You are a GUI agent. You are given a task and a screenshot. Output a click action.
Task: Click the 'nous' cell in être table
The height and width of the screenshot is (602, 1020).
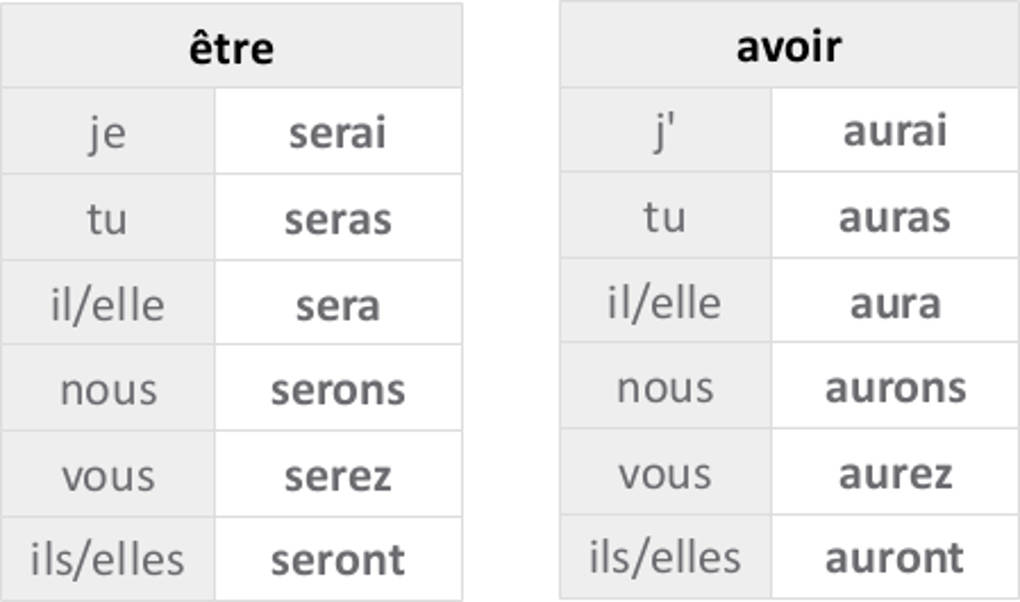107,389
